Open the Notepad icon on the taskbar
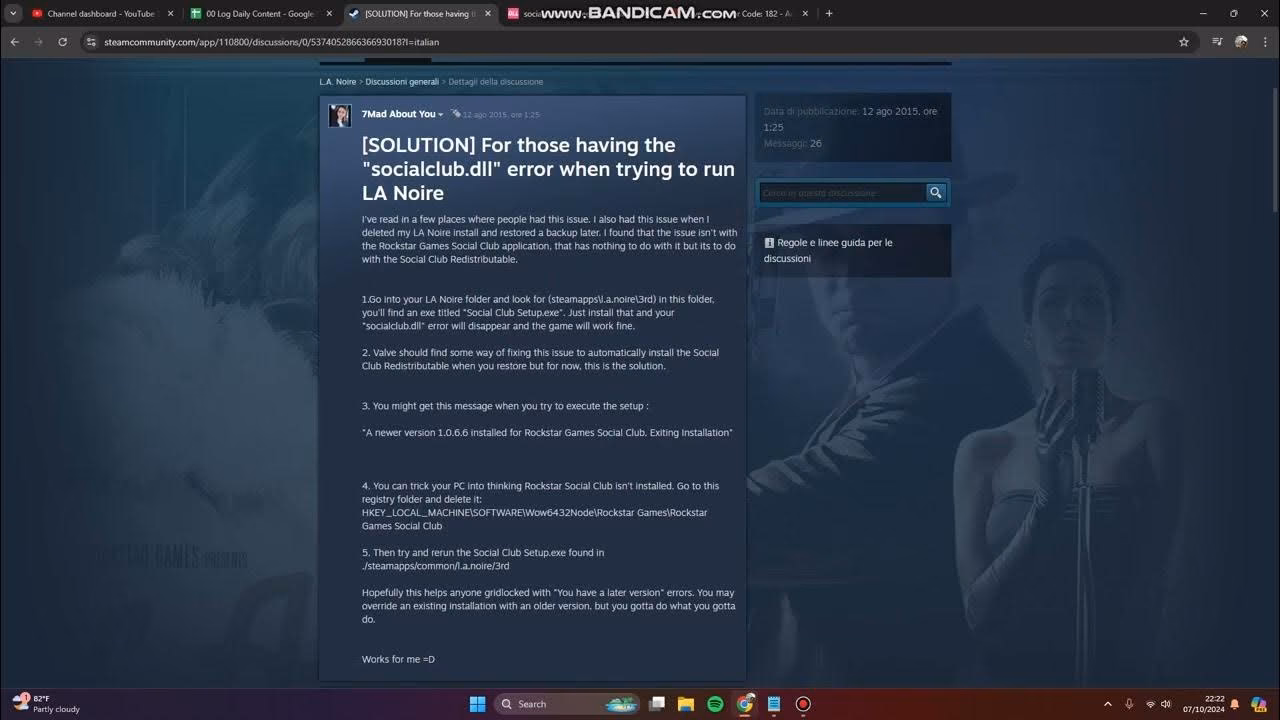Viewport: 1280px width, 720px height. [x=773, y=704]
